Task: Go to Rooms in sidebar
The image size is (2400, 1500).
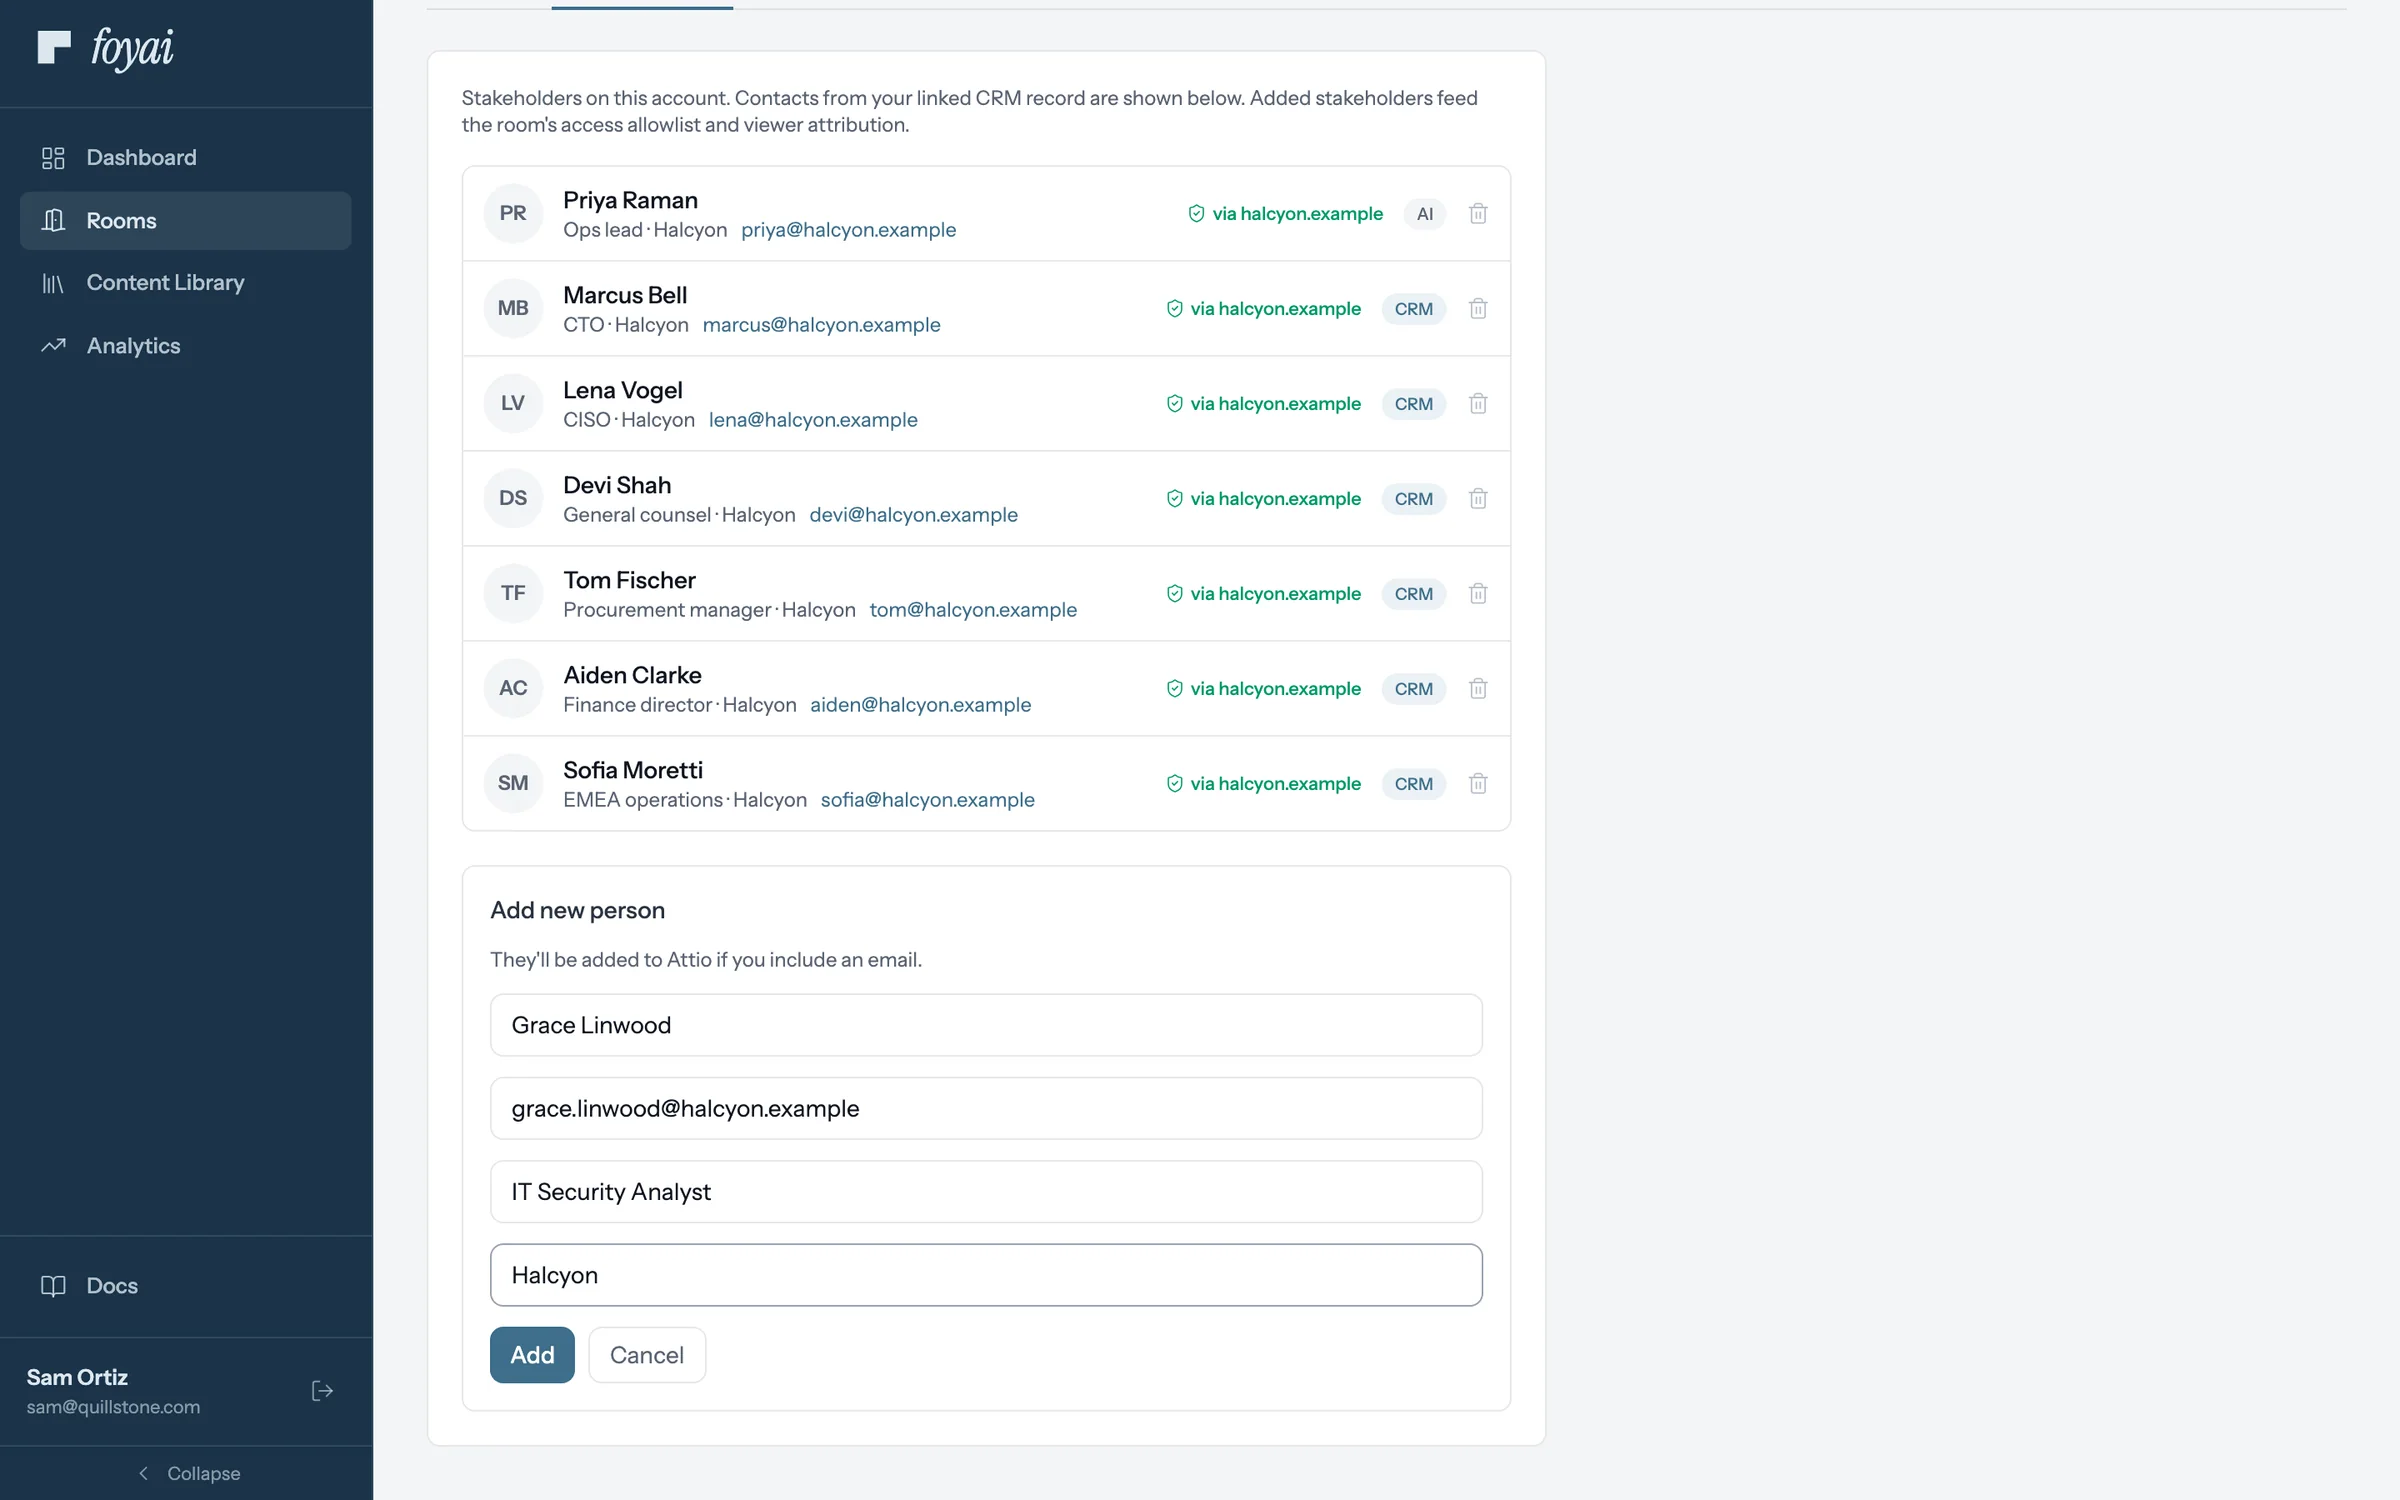Action: coord(185,221)
